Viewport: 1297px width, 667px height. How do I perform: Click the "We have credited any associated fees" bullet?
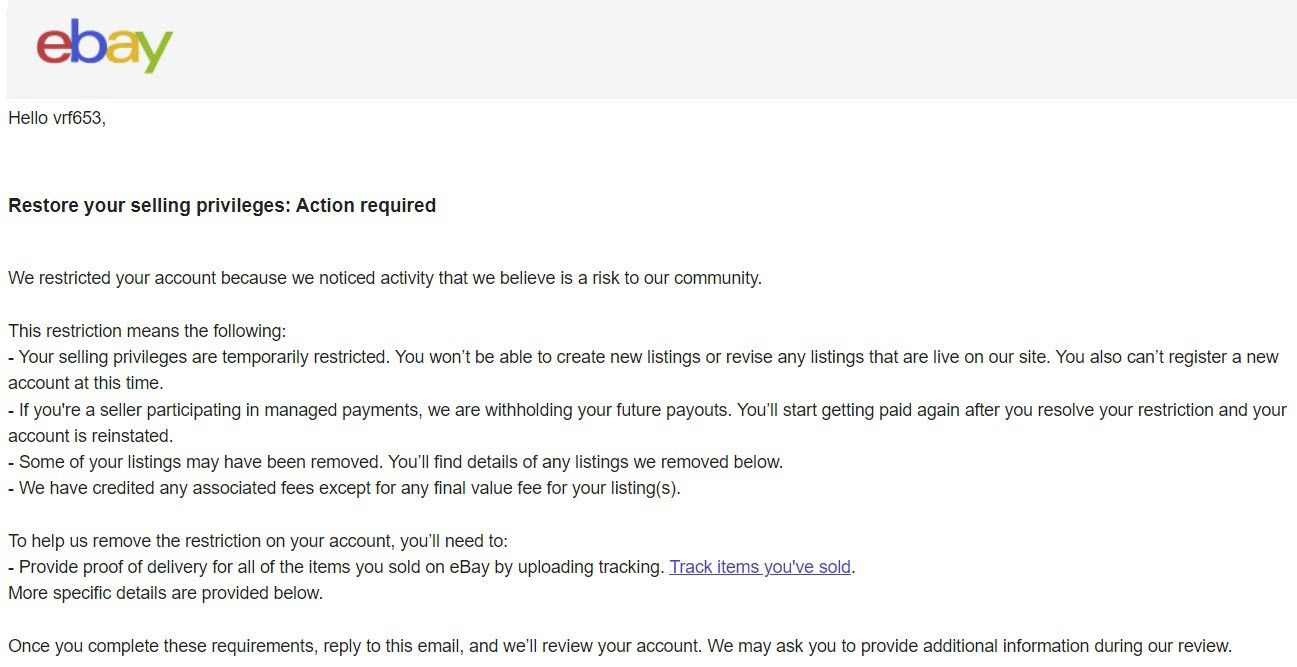point(345,489)
